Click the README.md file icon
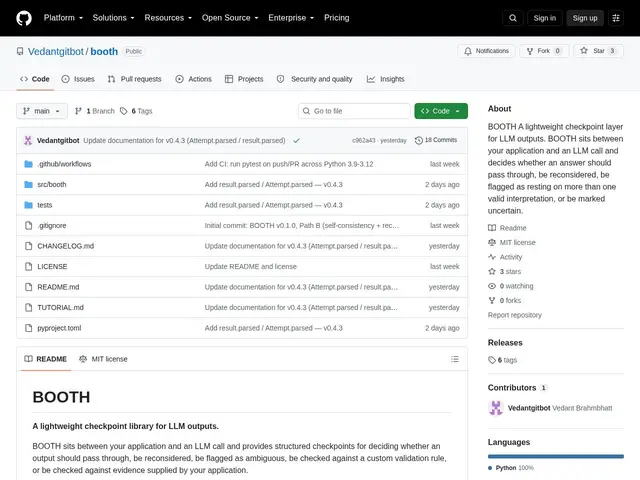Image resolution: width=640 pixels, height=480 pixels. [28, 287]
